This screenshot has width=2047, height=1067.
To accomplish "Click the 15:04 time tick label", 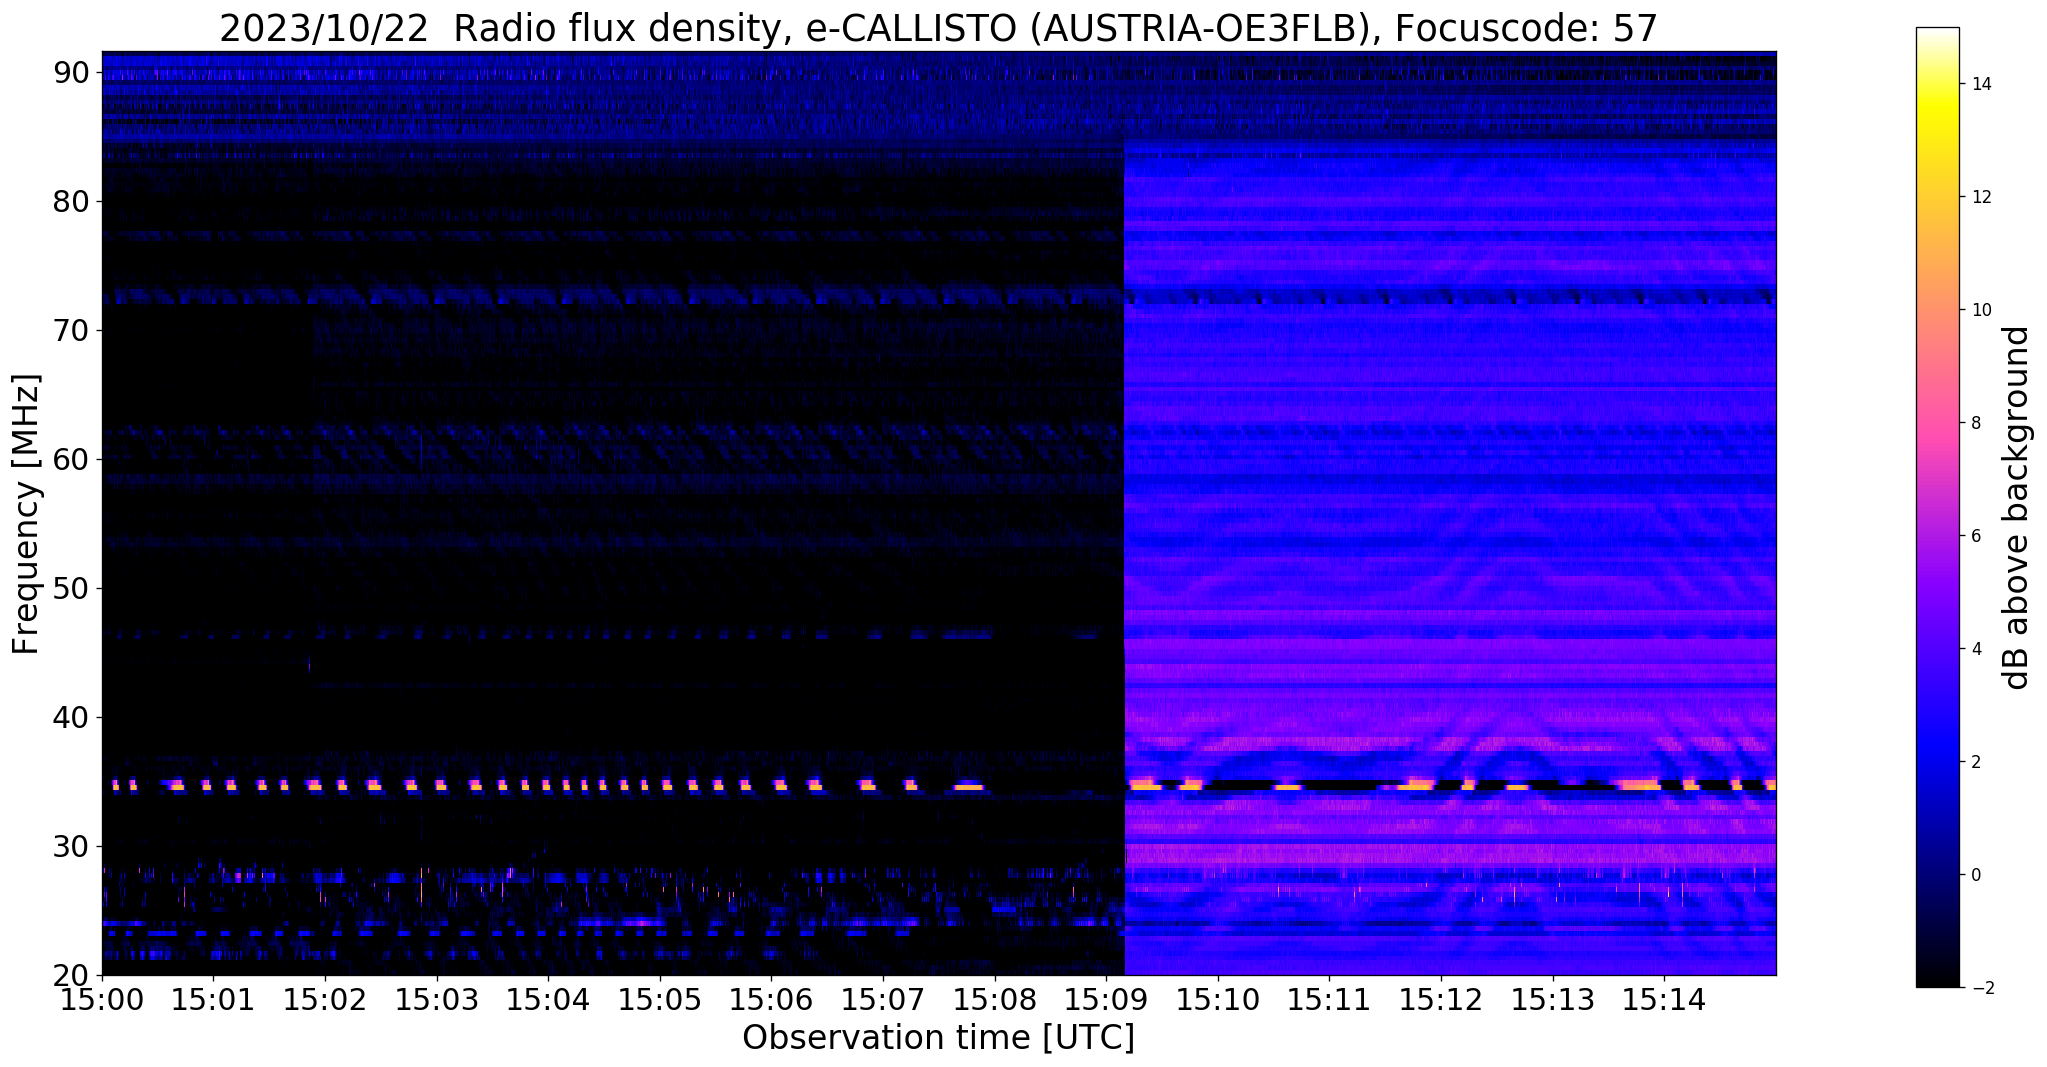I will [548, 998].
